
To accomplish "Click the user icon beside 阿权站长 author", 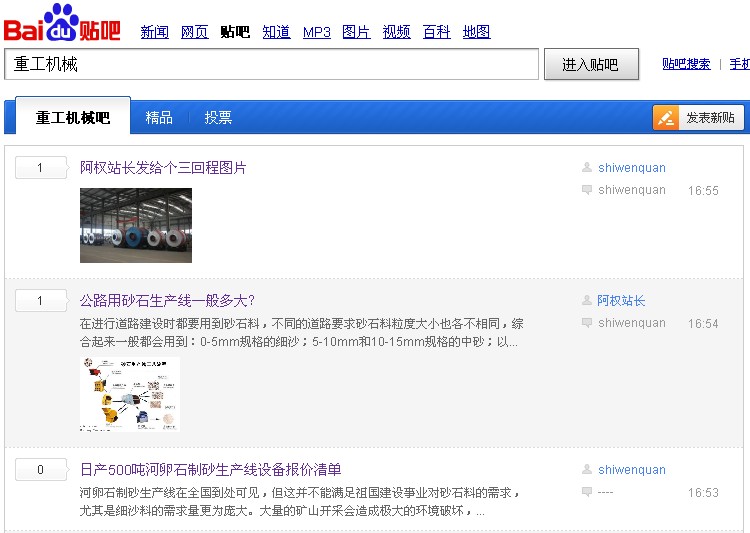I will 586,300.
